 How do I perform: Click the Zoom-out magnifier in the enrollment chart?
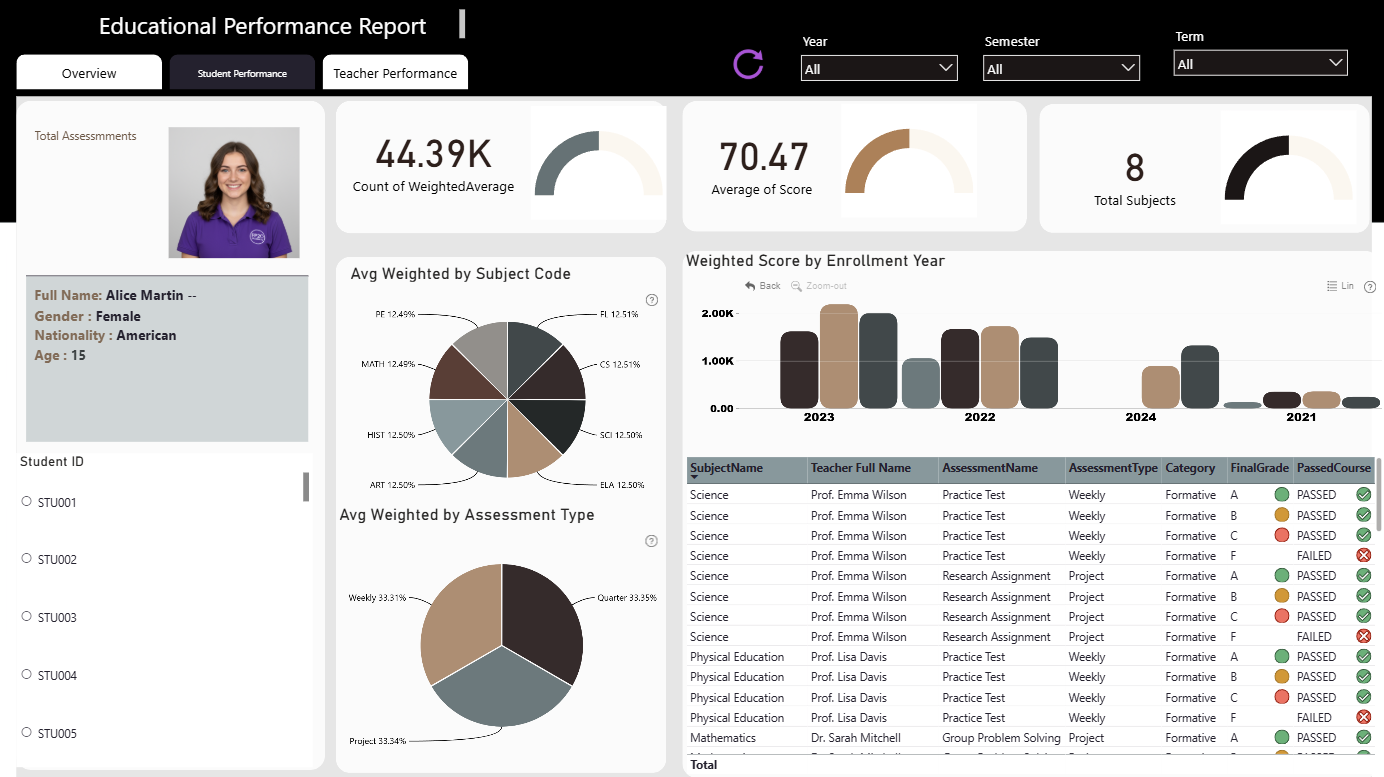tap(796, 286)
